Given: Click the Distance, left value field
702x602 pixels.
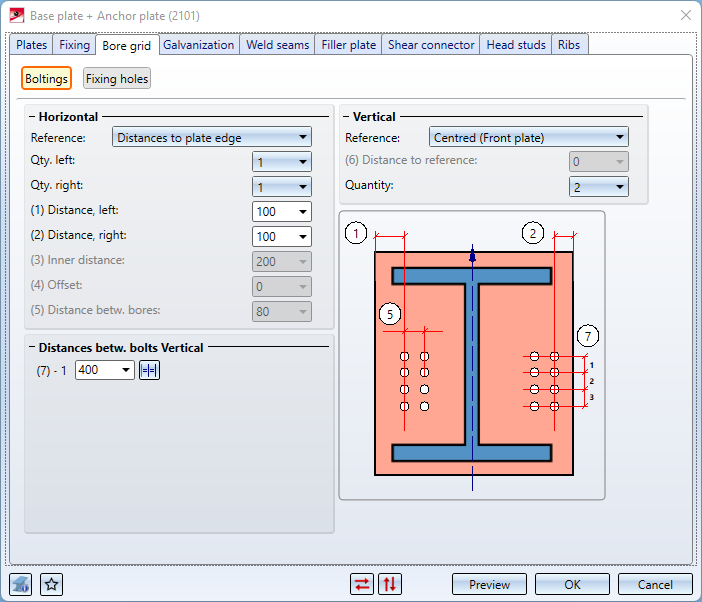Looking at the screenshot, I should pos(272,211).
